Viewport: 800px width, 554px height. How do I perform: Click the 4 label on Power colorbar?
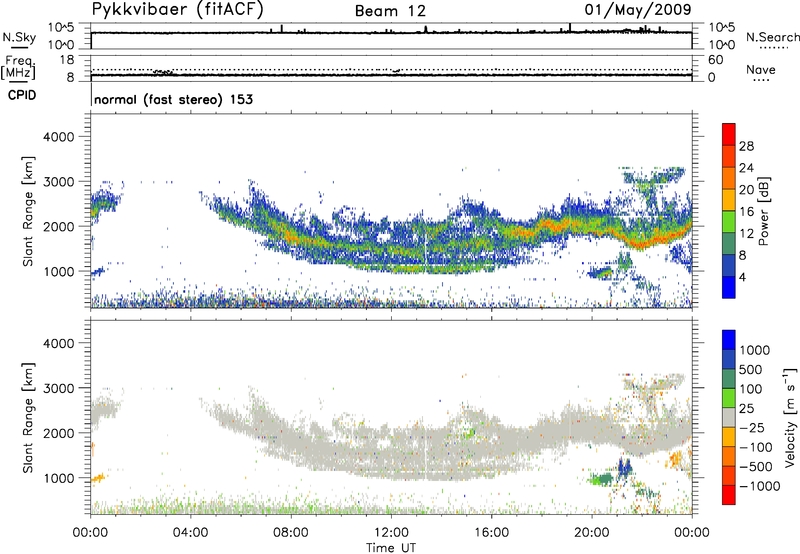click(x=742, y=278)
